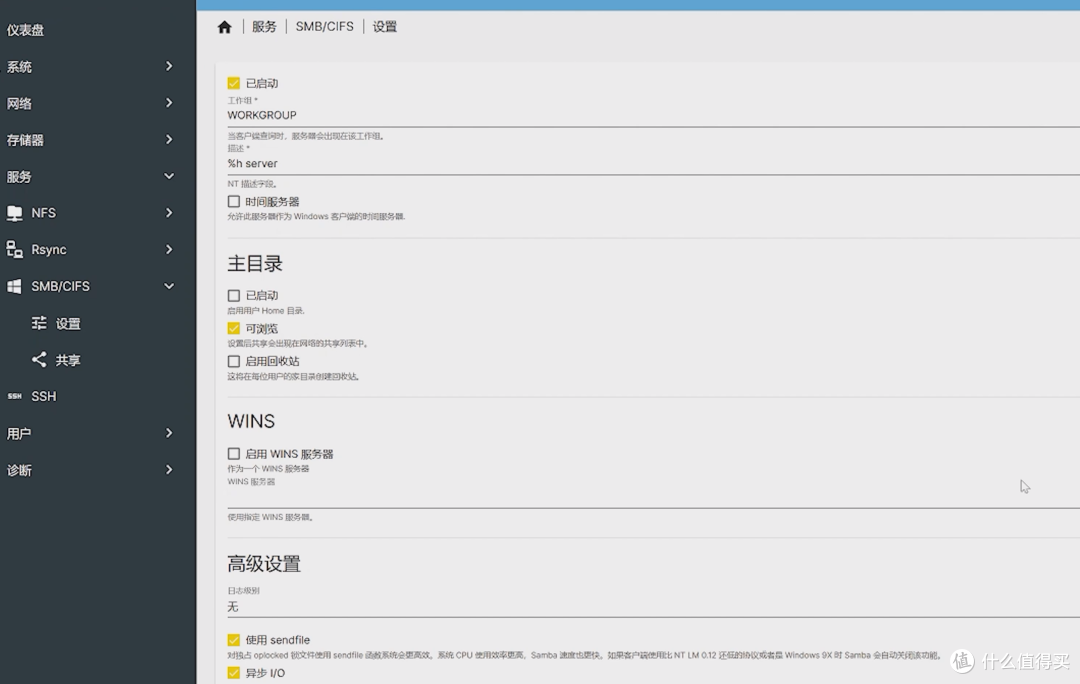Expand the NFS submenu chevron
1080x684 pixels.
[169, 213]
